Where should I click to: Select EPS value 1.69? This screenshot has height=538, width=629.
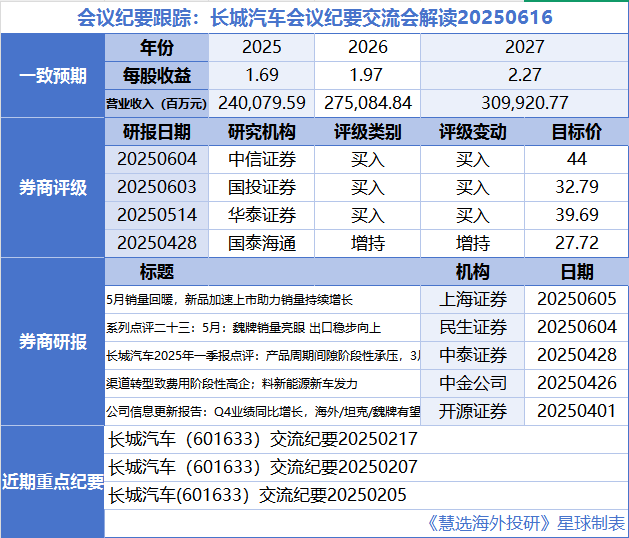point(262,75)
